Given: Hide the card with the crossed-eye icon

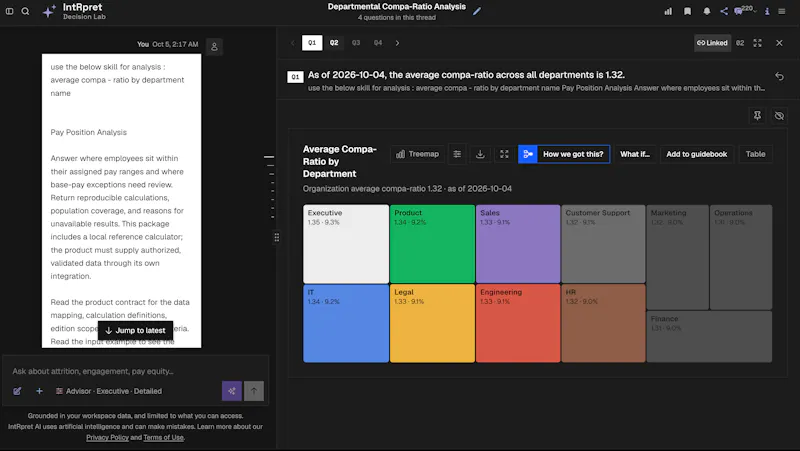Looking at the screenshot, I should click(779, 116).
